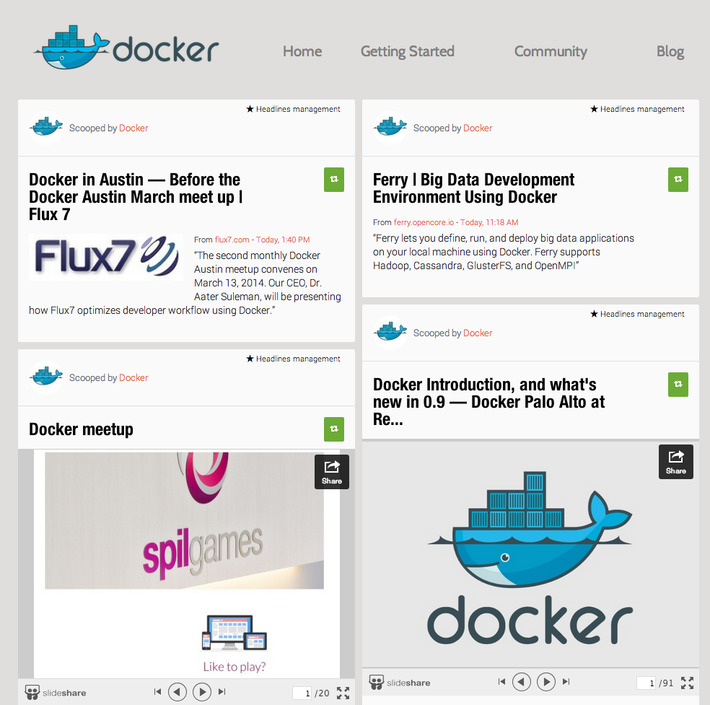Click the Docker whale logo in header
This screenshot has height=705, width=710.
(126, 48)
